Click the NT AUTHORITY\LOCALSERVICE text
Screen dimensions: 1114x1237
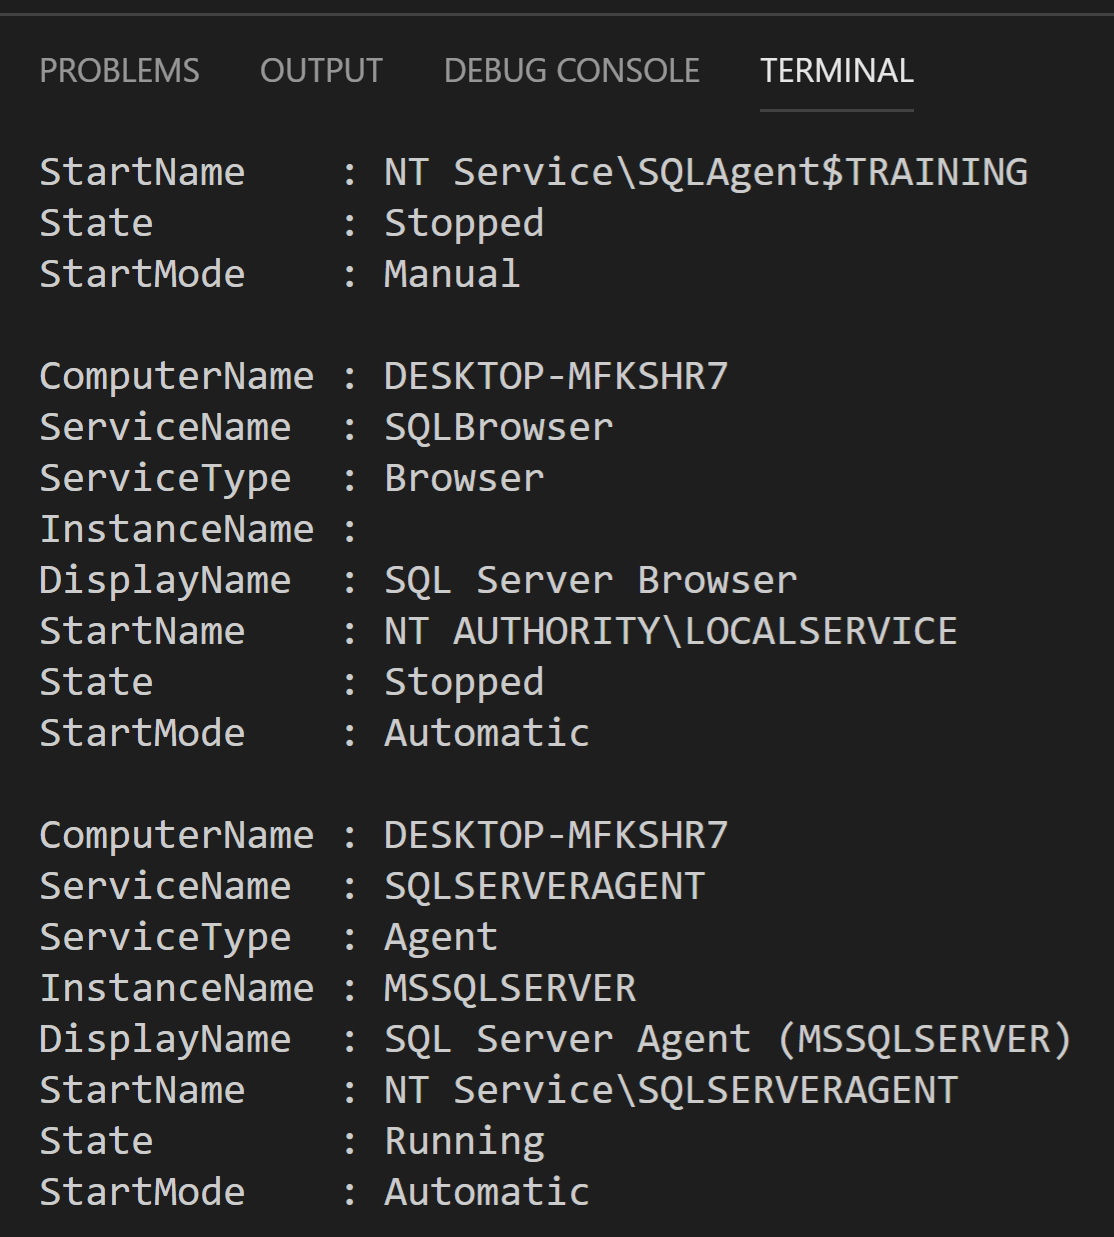coord(670,631)
